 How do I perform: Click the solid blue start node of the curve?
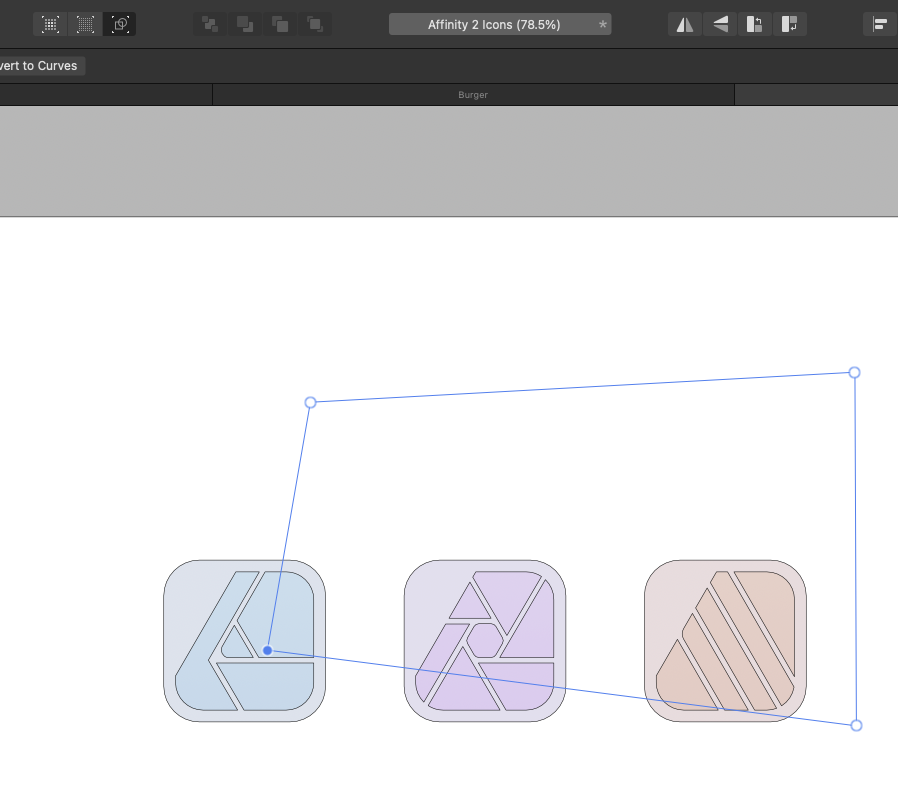coord(267,650)
